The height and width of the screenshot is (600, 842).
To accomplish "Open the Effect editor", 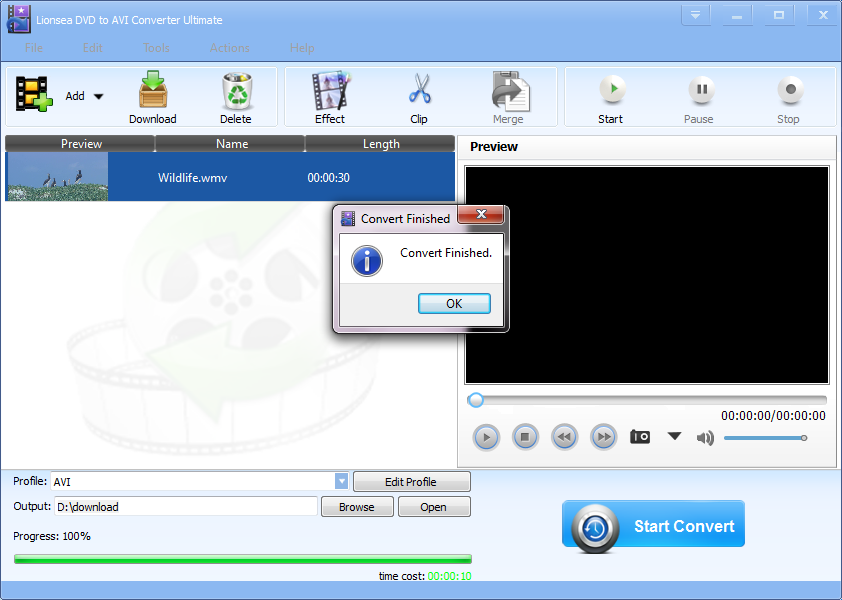I will [x=330, y=97].
